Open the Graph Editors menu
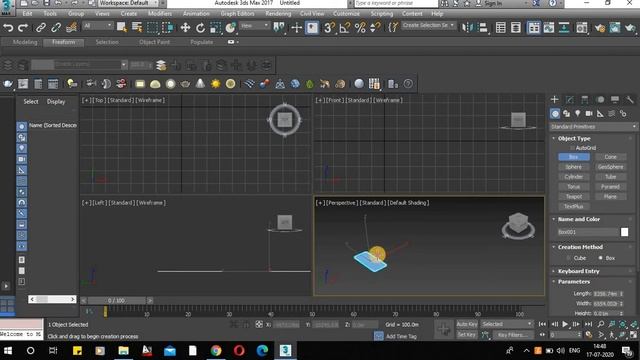 (x=237, y=13)
